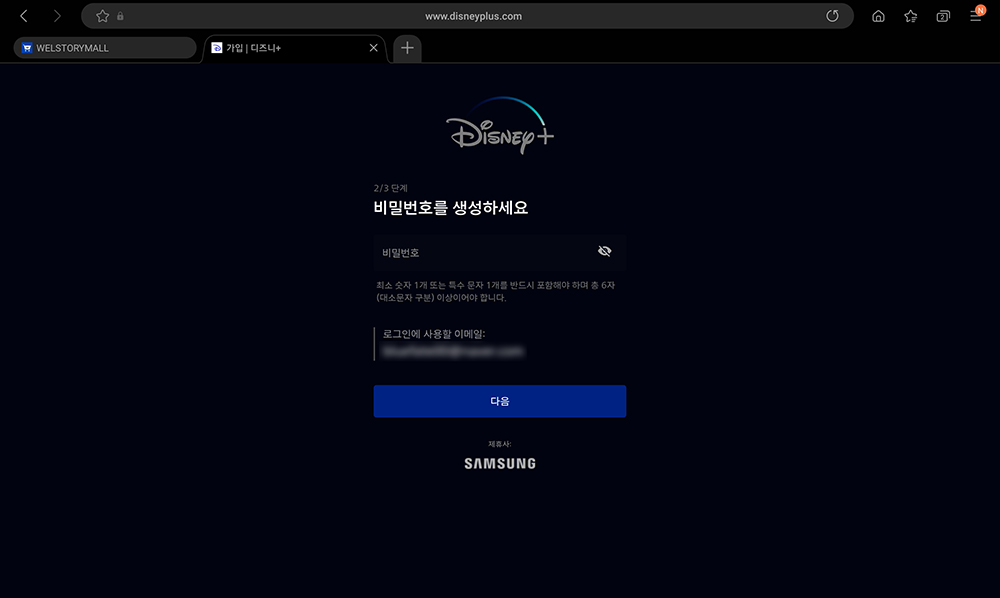Bookmark this page with the address bar star
1000x598 pixels.
(103, 16)
